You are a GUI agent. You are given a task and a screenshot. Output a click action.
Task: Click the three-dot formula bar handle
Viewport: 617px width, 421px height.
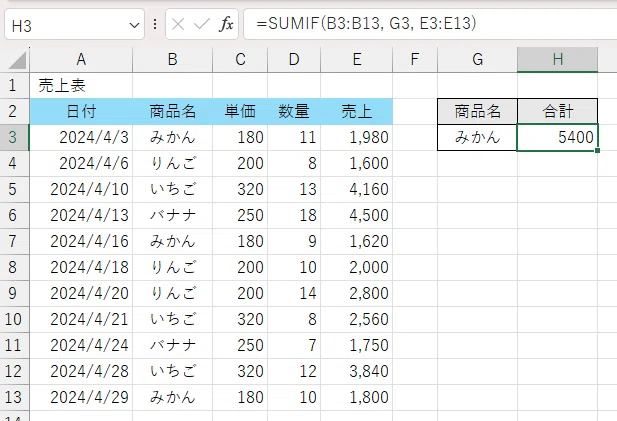click(155, 24)
